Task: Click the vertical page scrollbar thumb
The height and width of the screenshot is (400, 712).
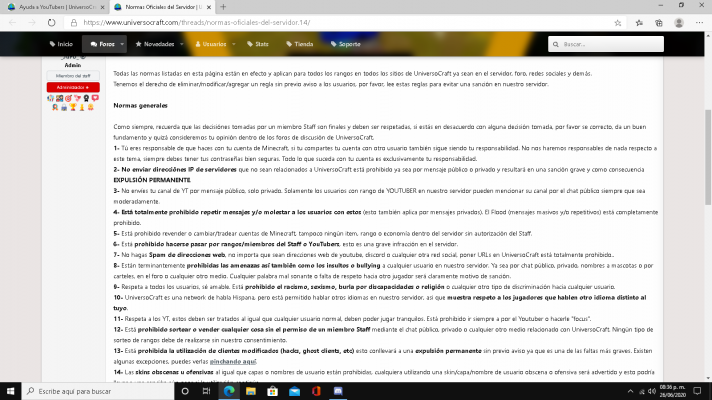Action: [708, 157]
